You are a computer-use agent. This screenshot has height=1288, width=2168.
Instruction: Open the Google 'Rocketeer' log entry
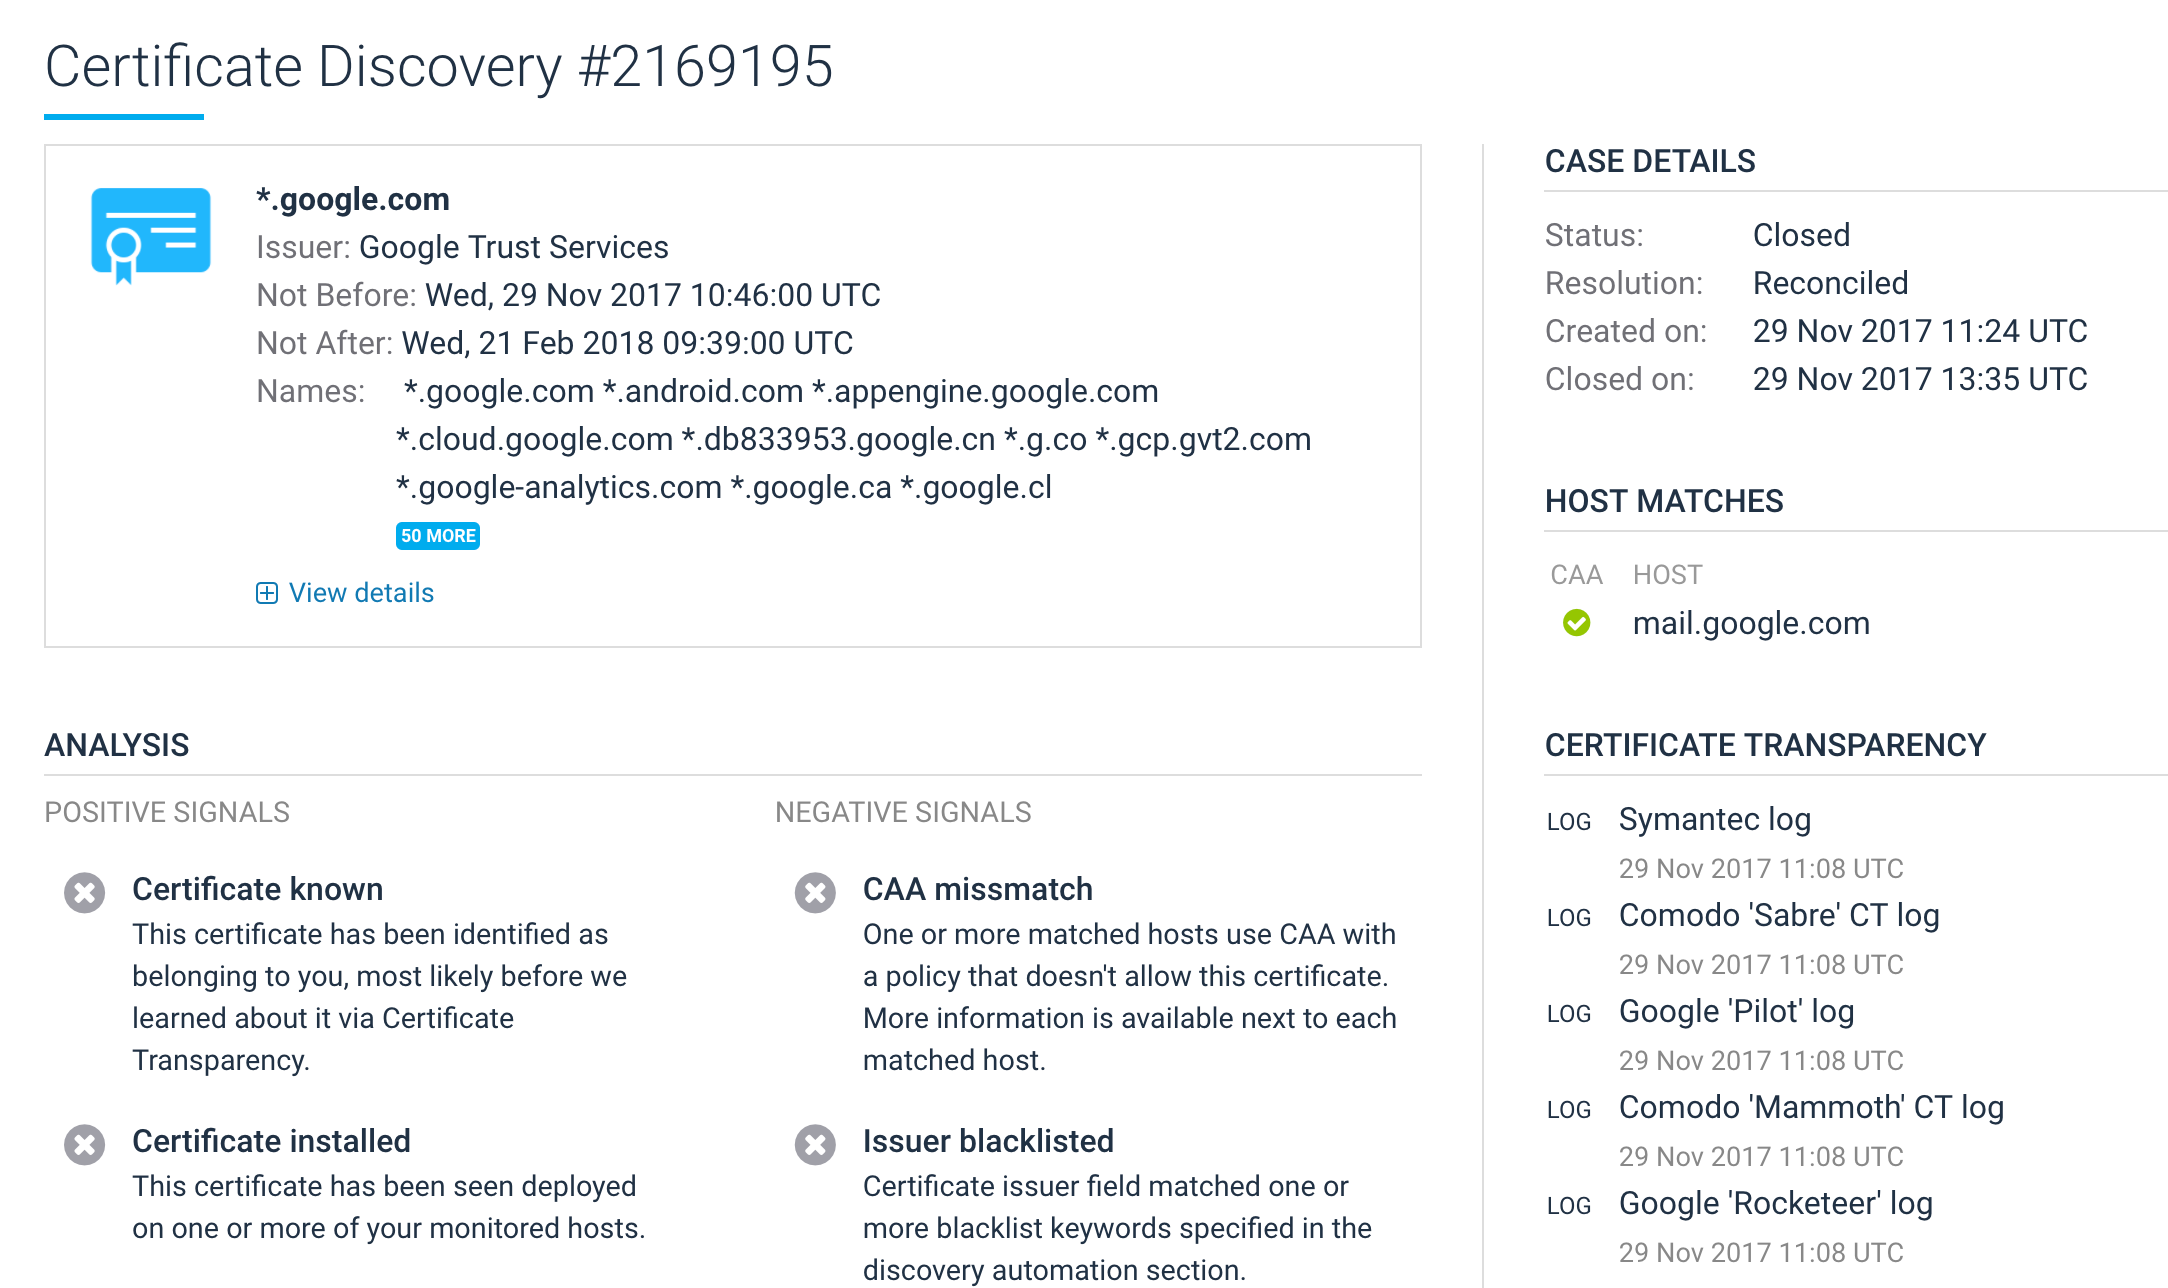1776,1203
